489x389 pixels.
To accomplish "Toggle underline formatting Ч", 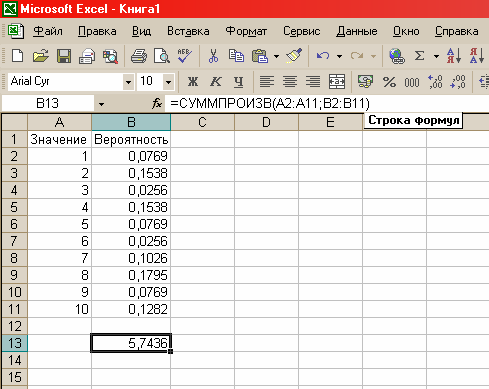I will click(238, 82).
